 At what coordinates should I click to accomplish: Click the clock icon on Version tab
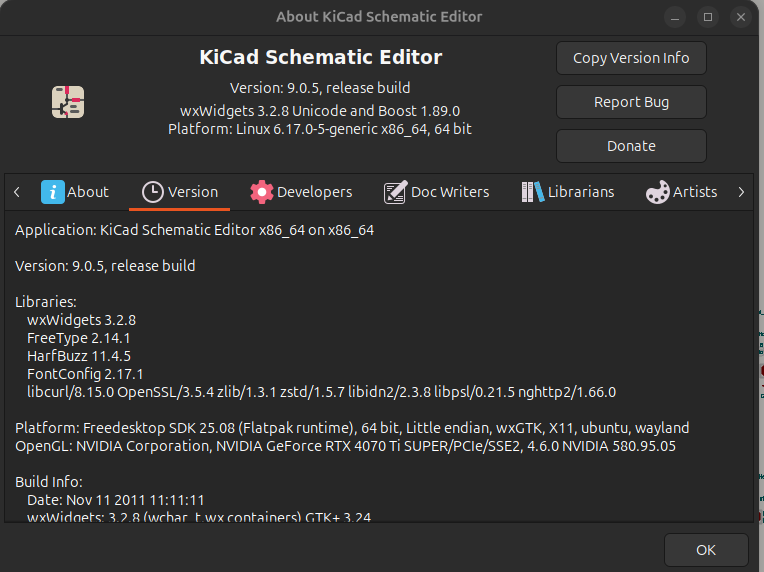coord(153,192)
